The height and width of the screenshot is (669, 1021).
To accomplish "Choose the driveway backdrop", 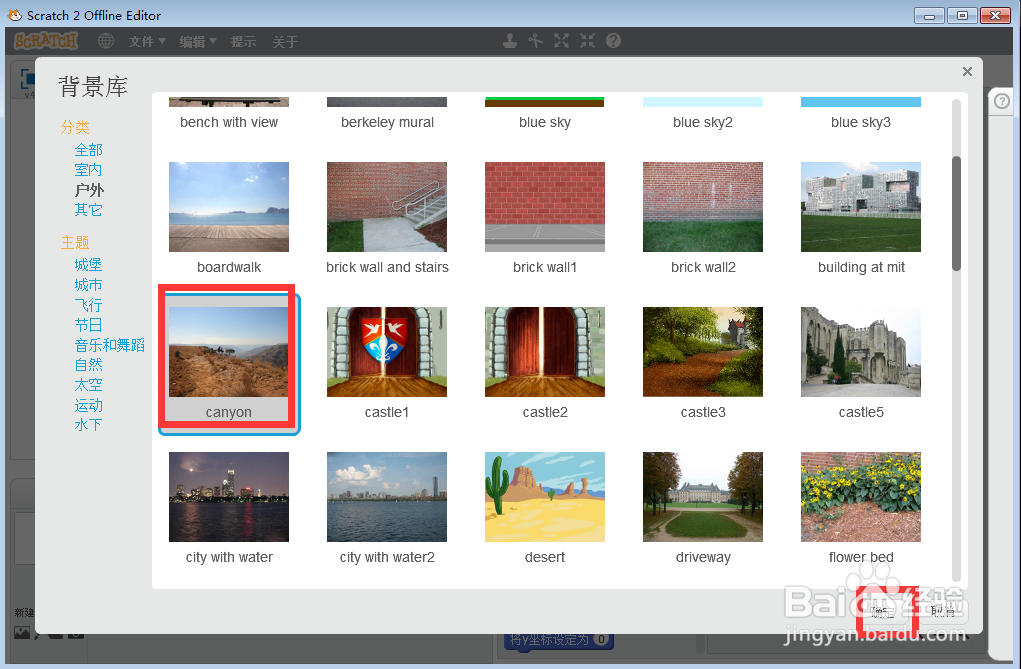I will pos(703,508).
